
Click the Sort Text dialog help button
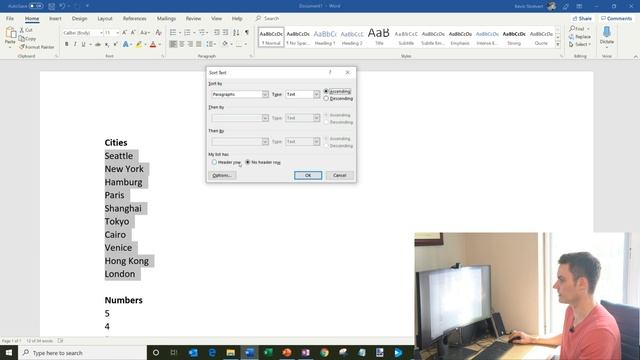tap(330, 72)
